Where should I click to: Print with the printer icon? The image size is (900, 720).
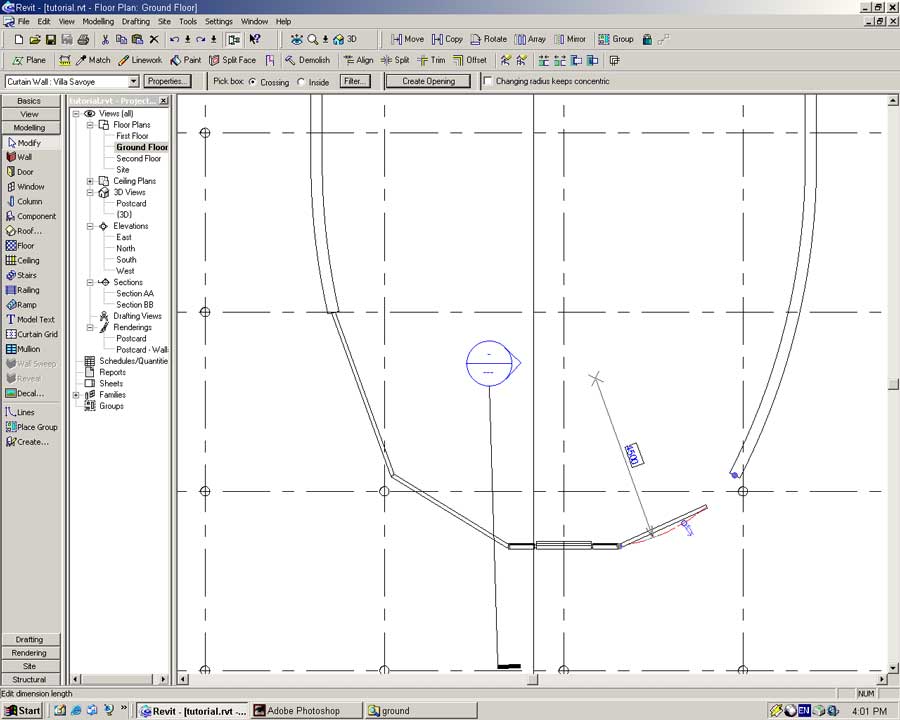pyautogui.click(x=83, y=40)
